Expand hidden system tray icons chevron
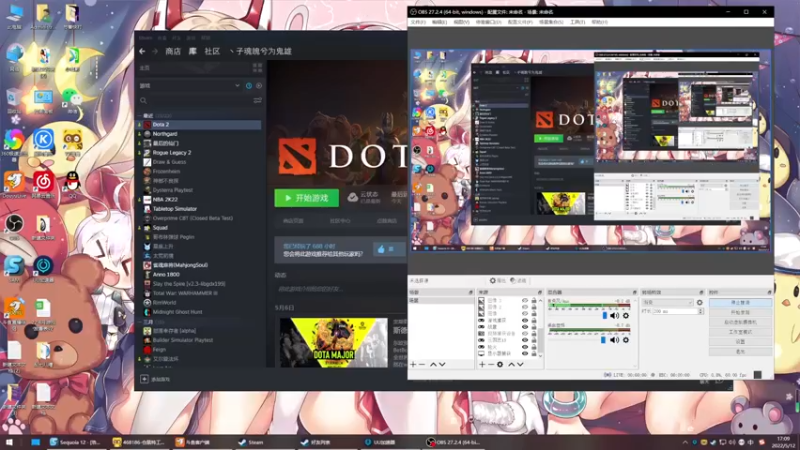800x450 pixels. click(685, 442)
